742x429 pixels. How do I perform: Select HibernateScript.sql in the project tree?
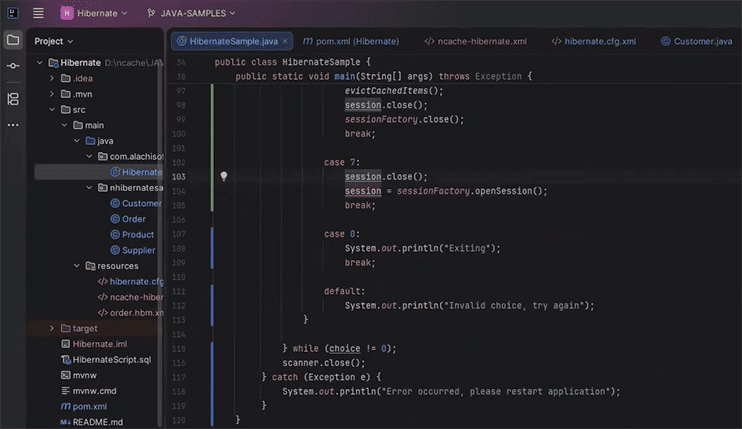[x=111, y=359]
